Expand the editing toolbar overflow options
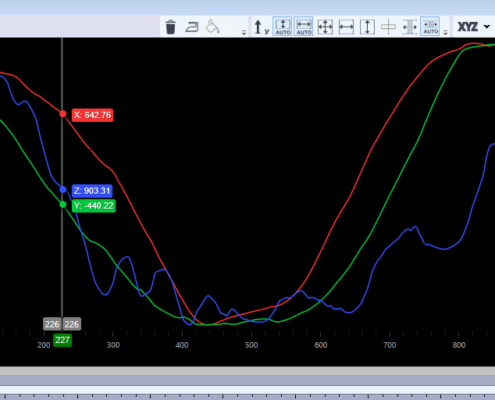This screenshot has height=400, width=495. 244,32
